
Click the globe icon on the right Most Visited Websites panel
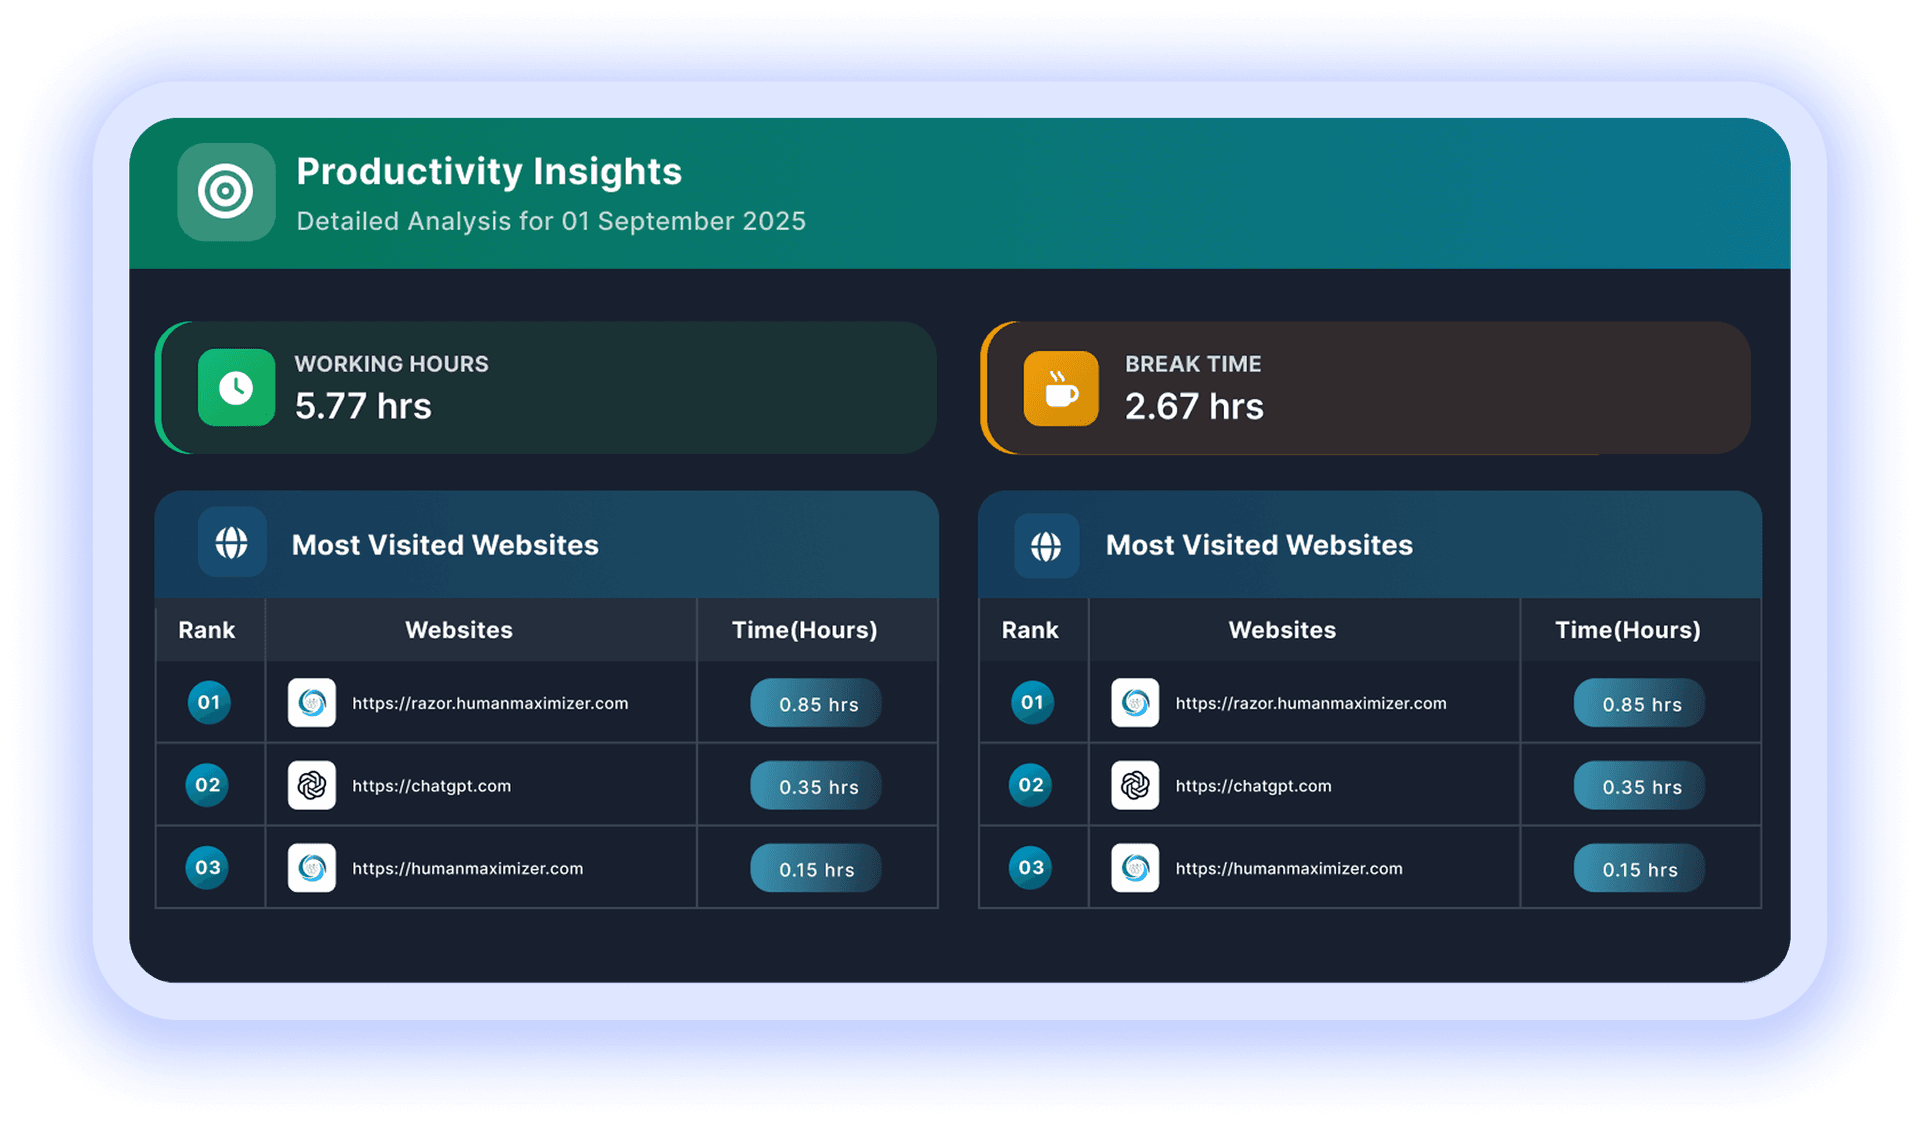1047,546
